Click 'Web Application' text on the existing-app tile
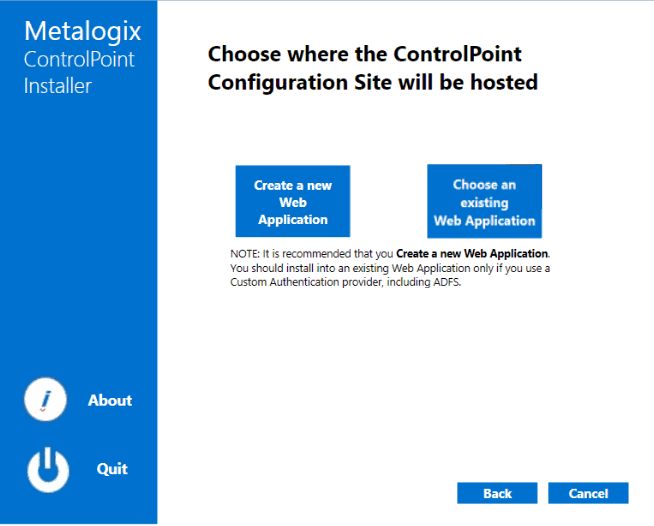The image size is (654, 526). click(x=484, y=221)
